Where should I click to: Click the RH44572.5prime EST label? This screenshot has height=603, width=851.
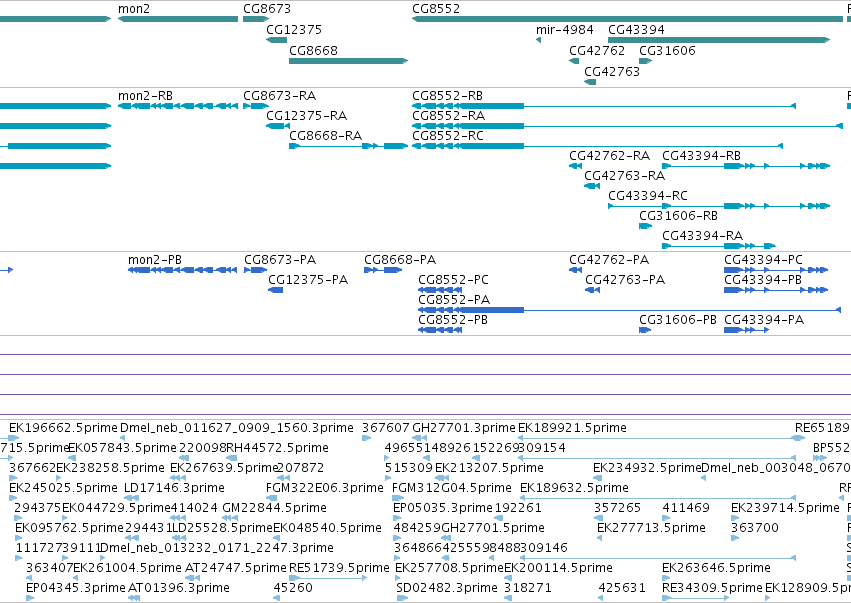click(277, 448)
